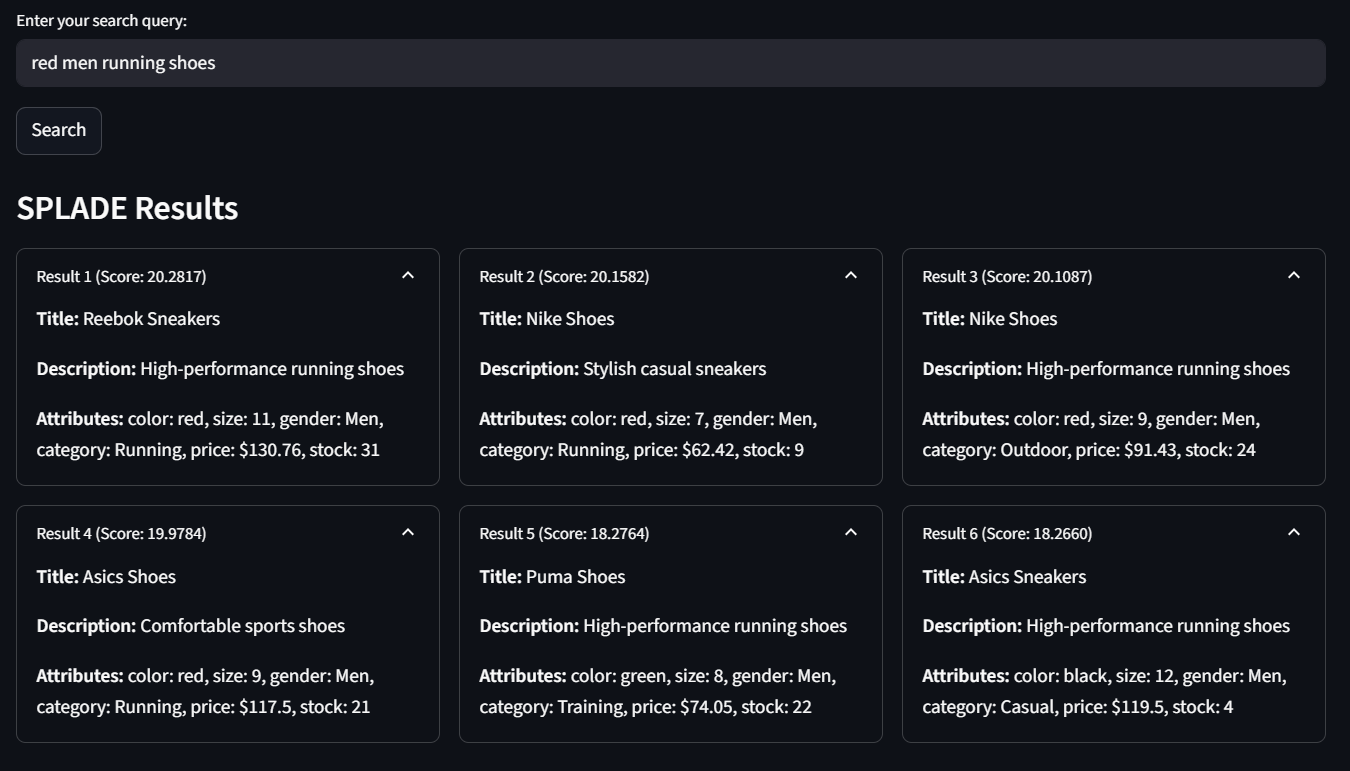Collapse Result 6 chevron icon
1350x771 pixels.
(x=1294, y=532)
